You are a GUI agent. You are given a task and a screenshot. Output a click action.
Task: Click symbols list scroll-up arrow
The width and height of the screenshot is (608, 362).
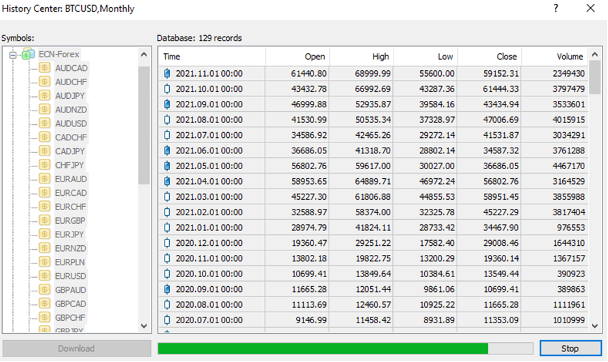[144, 55]
